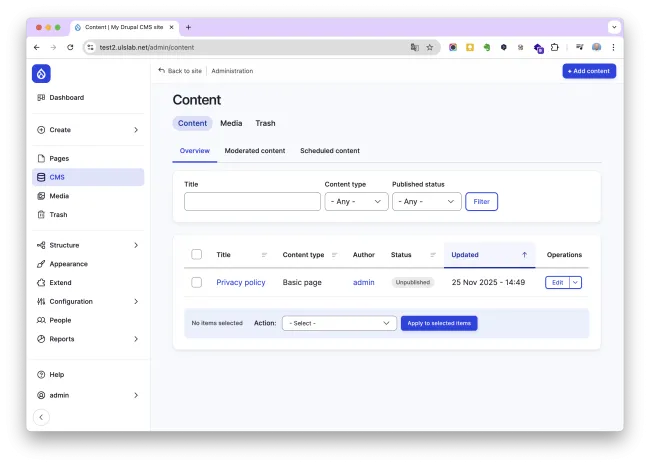Collapse the sidebar with the arrow button
The image size is (650, 466).
click(x=41, y=418)
